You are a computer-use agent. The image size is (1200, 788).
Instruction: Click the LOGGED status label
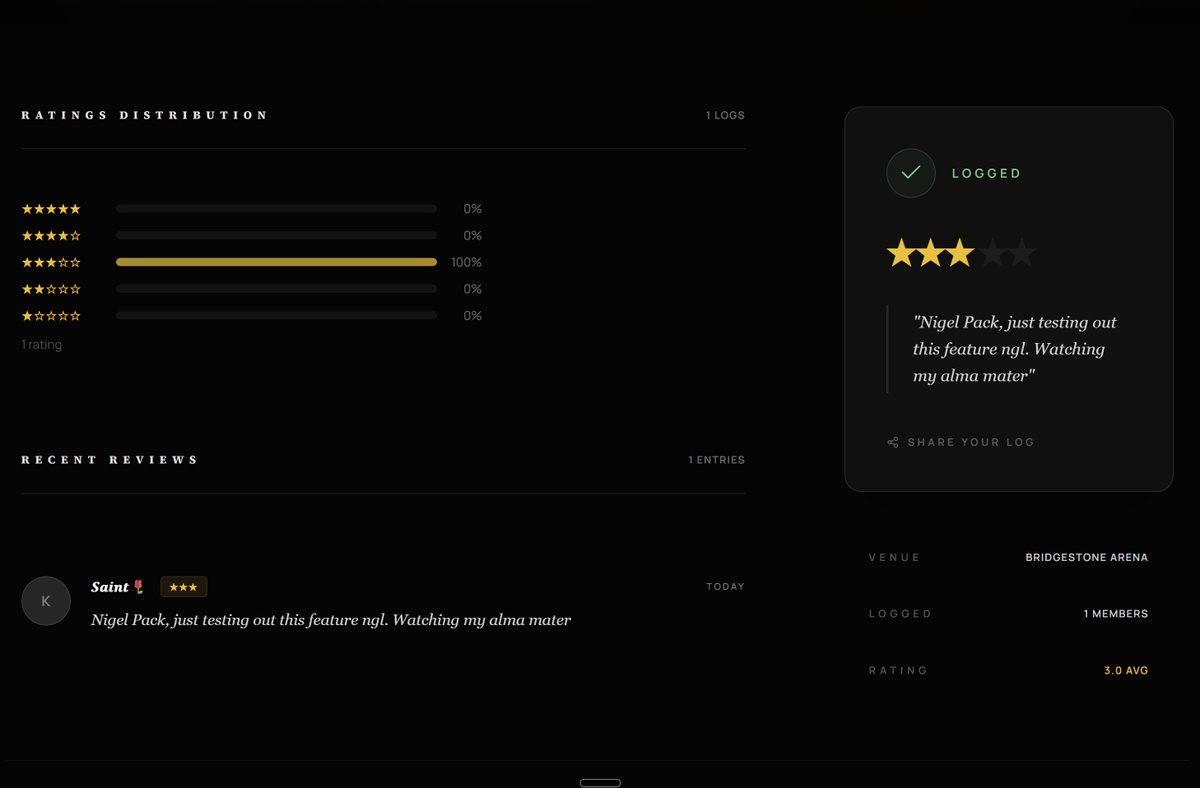986,174
